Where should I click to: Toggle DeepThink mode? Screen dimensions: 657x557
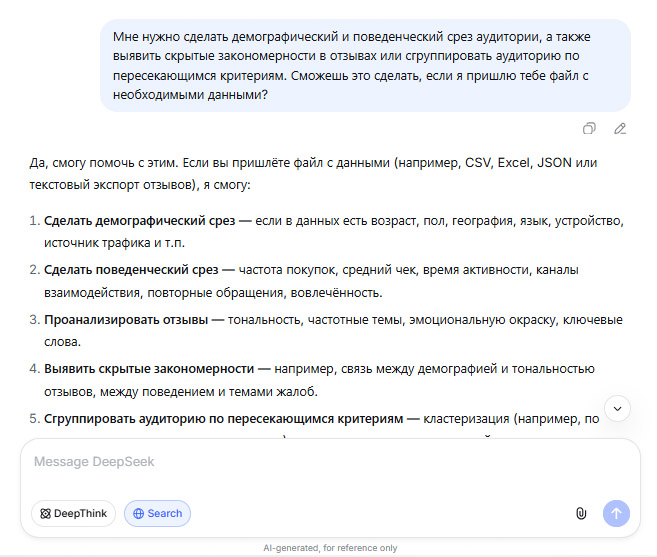(73, 513)
